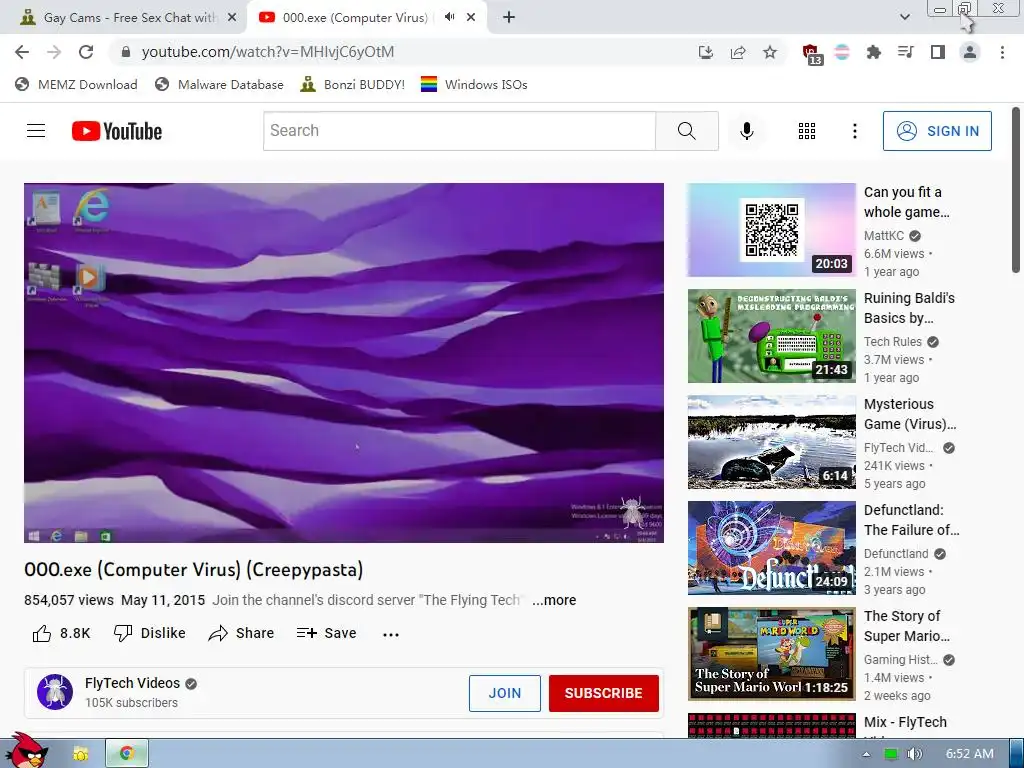The image size is (1024, 768).
Task: Open the Angry Birds start button
Action: [x=25, y=751]
